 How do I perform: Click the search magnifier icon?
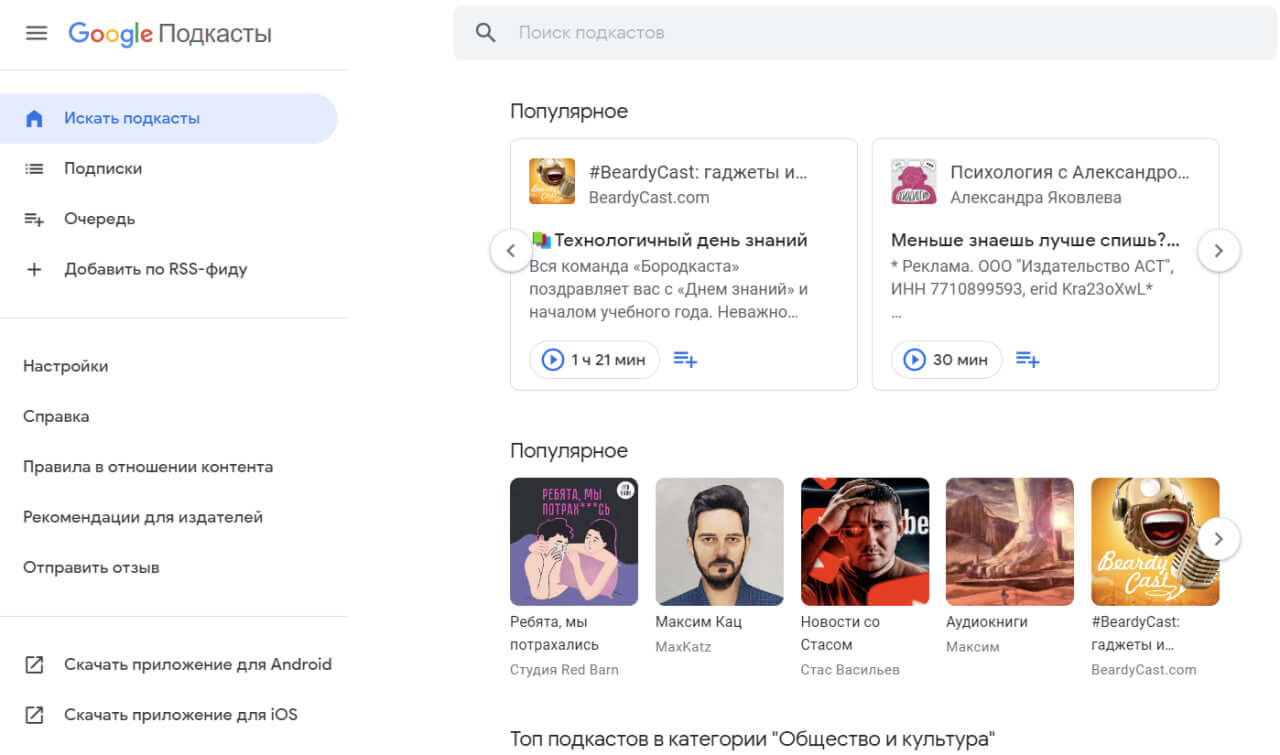pos(486,32)
